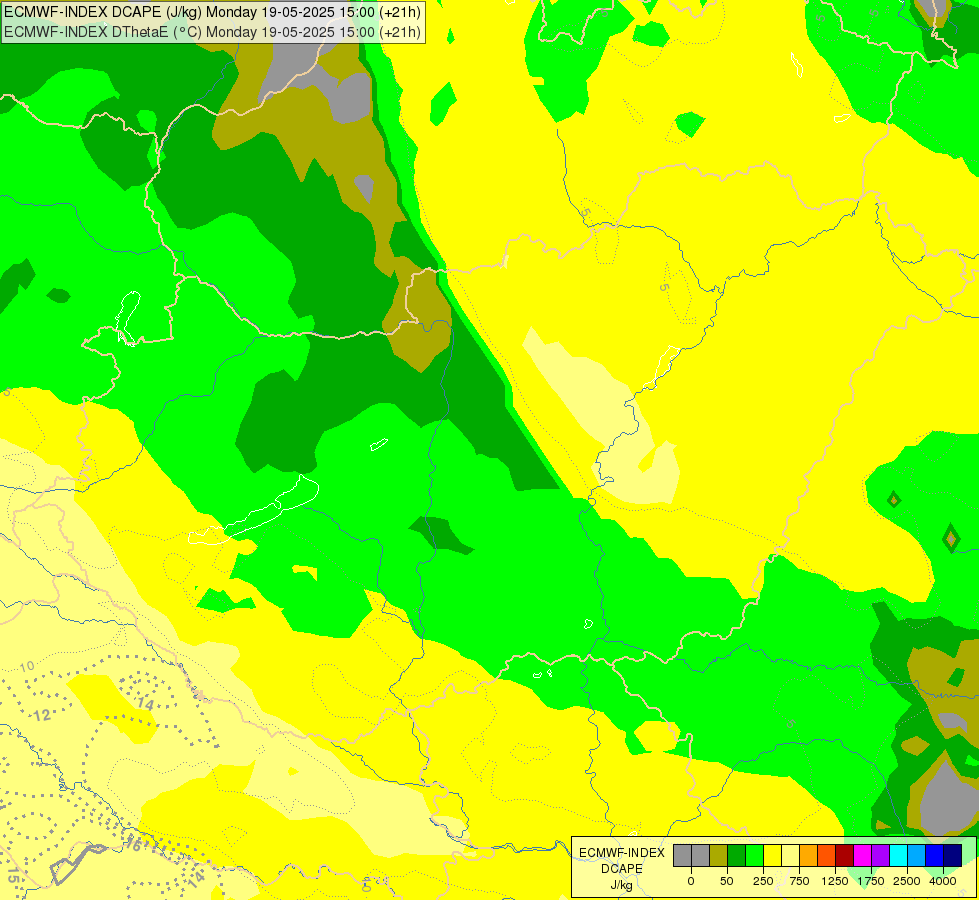Click the legend tick label 0
The width and height of the screenshot is (979, 900).
[691, 881]
